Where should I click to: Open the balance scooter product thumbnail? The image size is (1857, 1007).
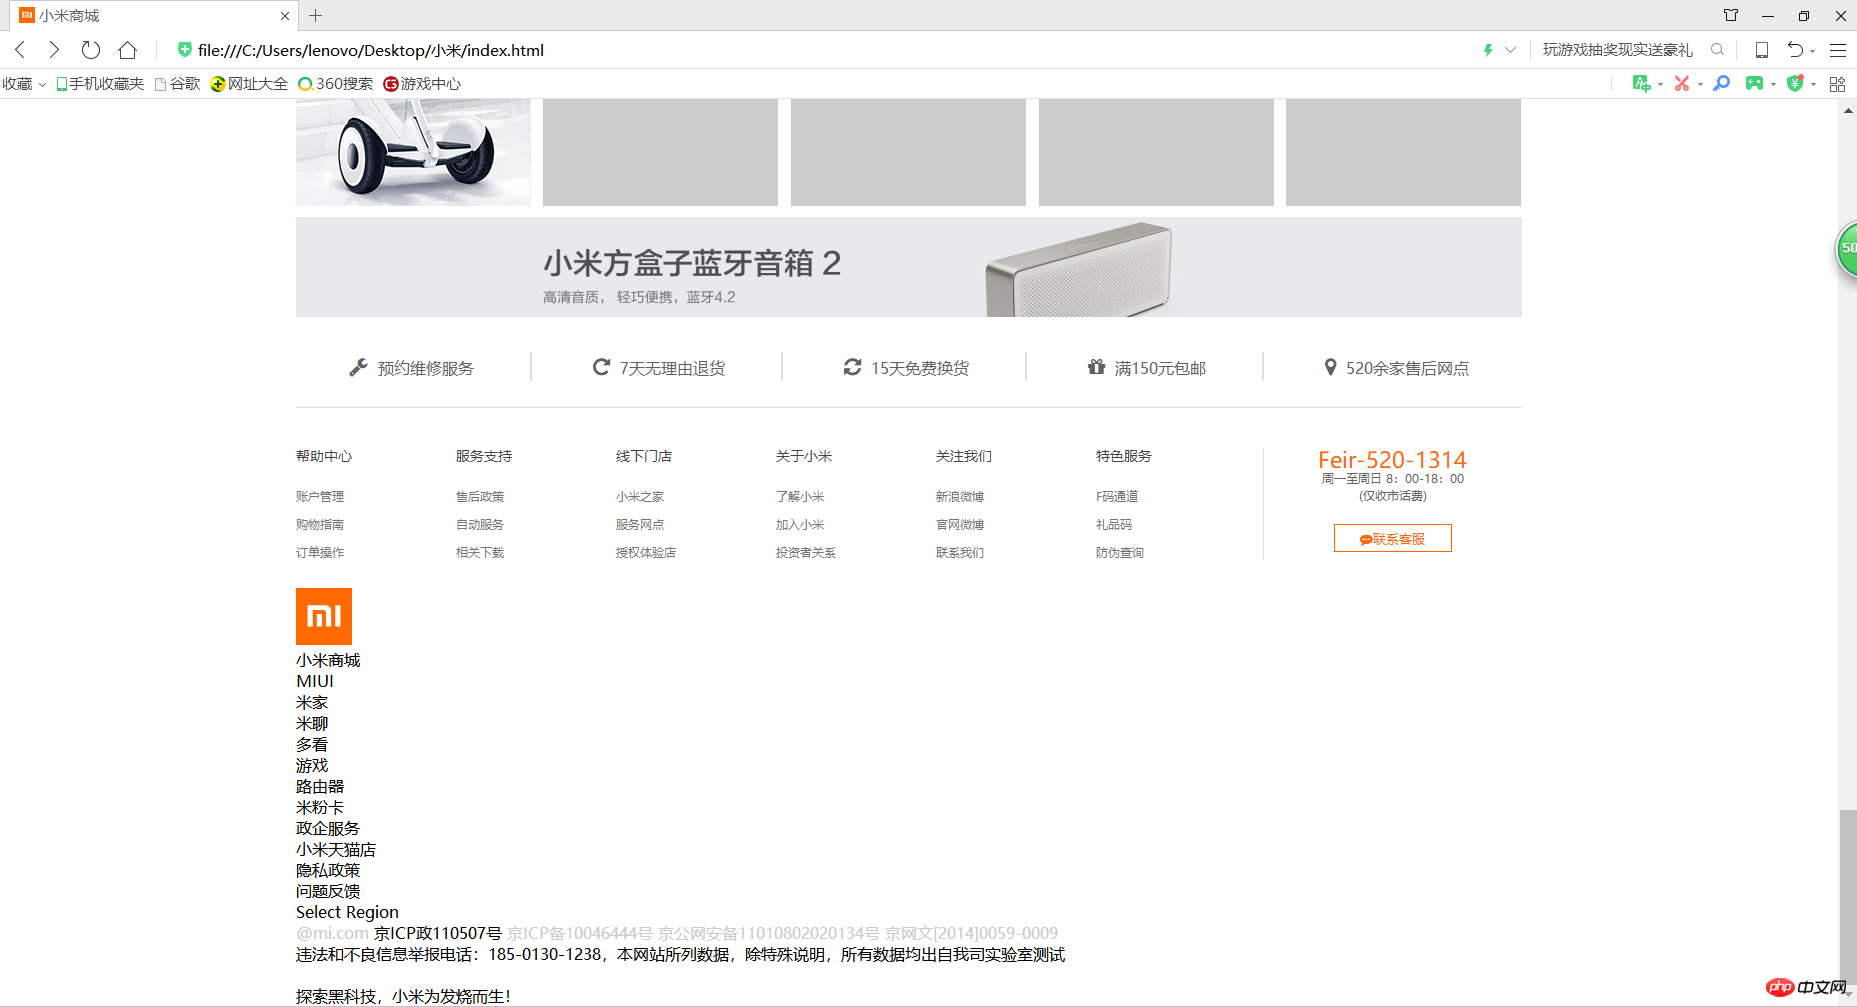tap(413, 152)
